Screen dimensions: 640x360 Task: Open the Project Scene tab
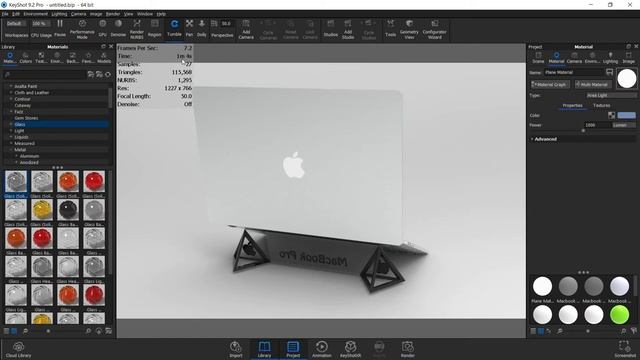538,58
